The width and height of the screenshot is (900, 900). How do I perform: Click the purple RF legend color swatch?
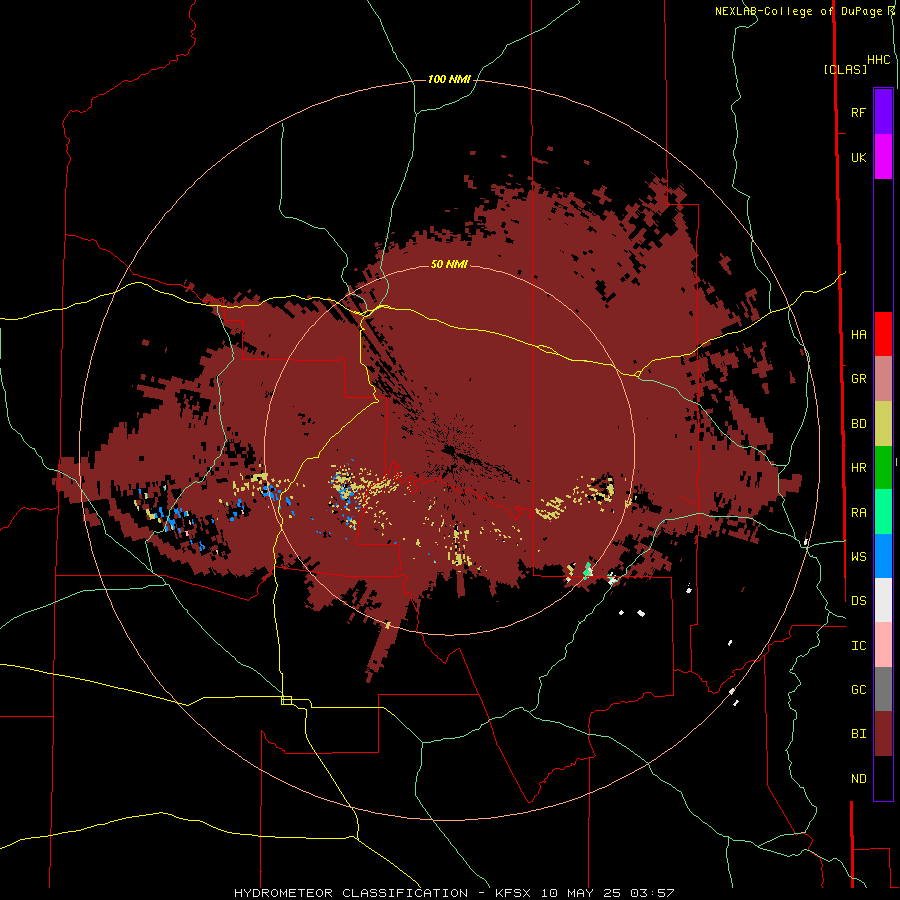883,112
